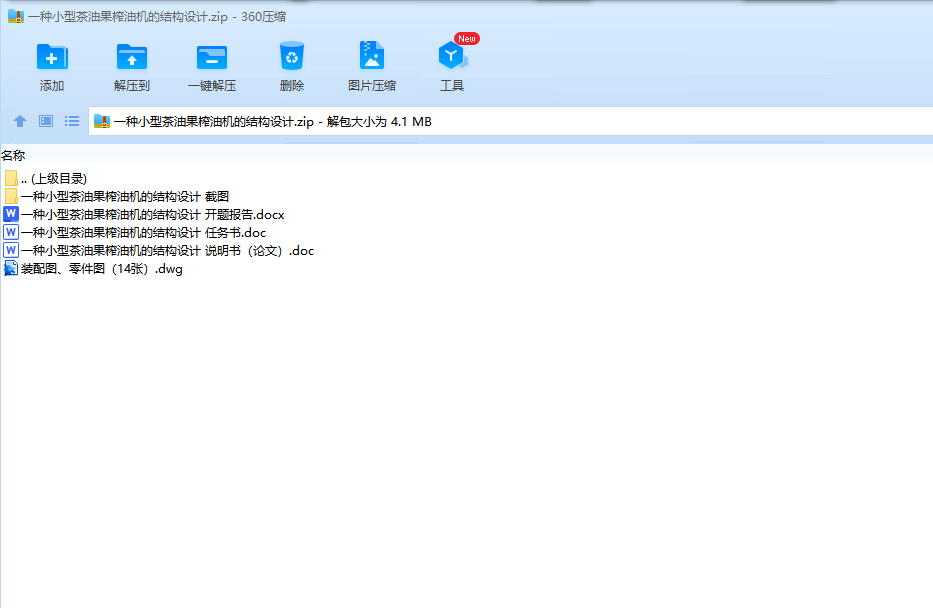Image resolution: width=933 pixels, height=608 pixels.
Task: Click the 解压到 (Extract to) icon
Action: click(132, 57)
